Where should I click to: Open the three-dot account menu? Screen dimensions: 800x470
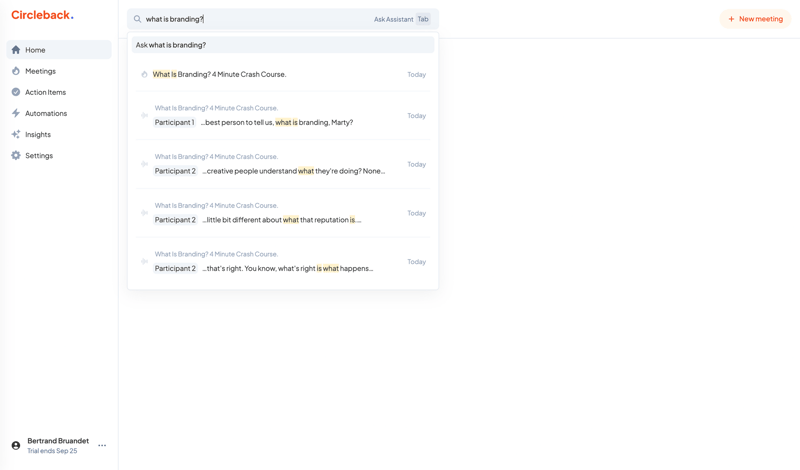tap(102, 446)
